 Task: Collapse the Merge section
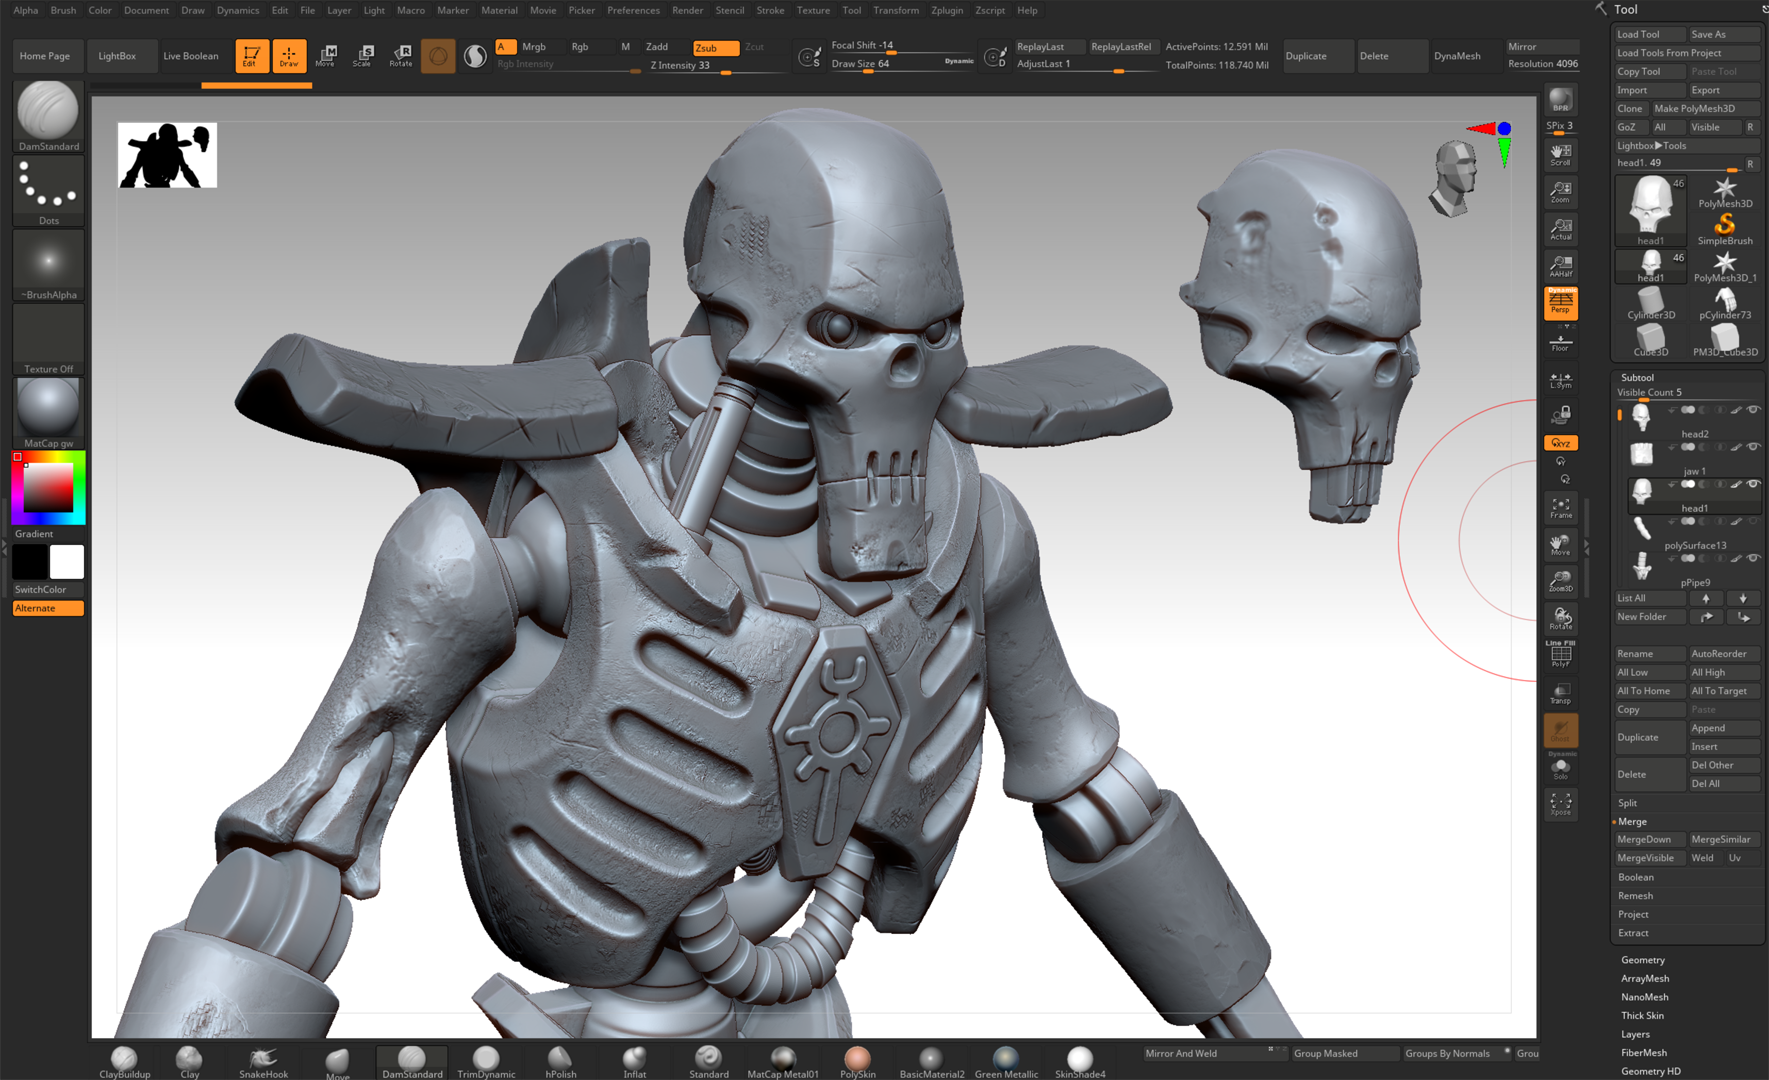tap(1632, 821)
